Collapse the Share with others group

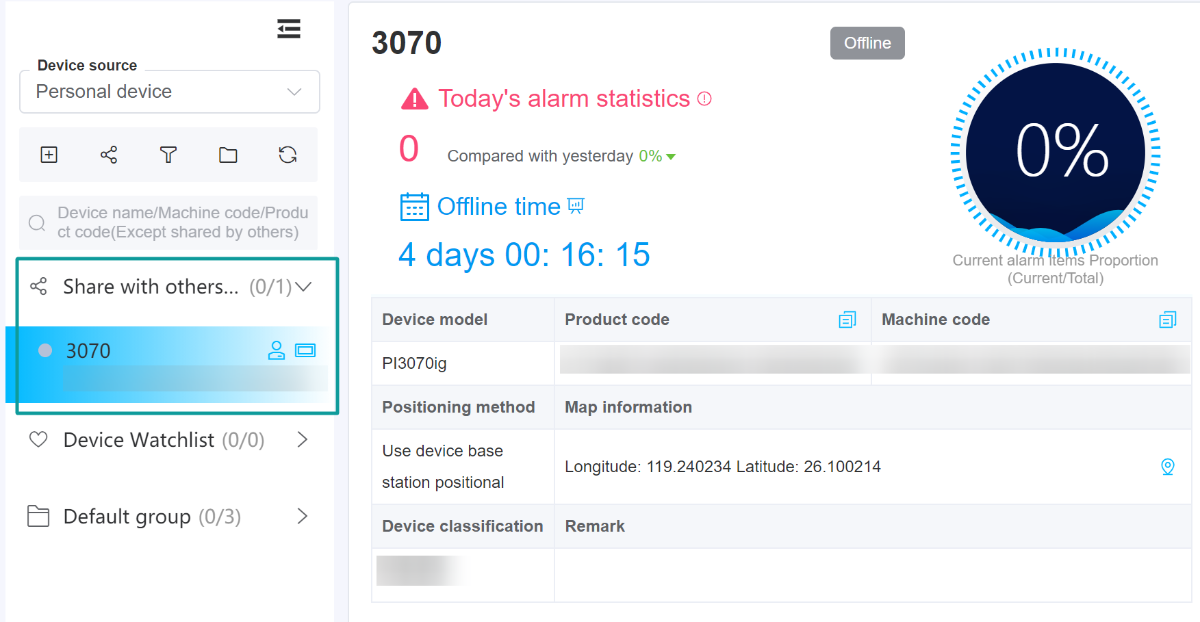(x=304, y=287)
